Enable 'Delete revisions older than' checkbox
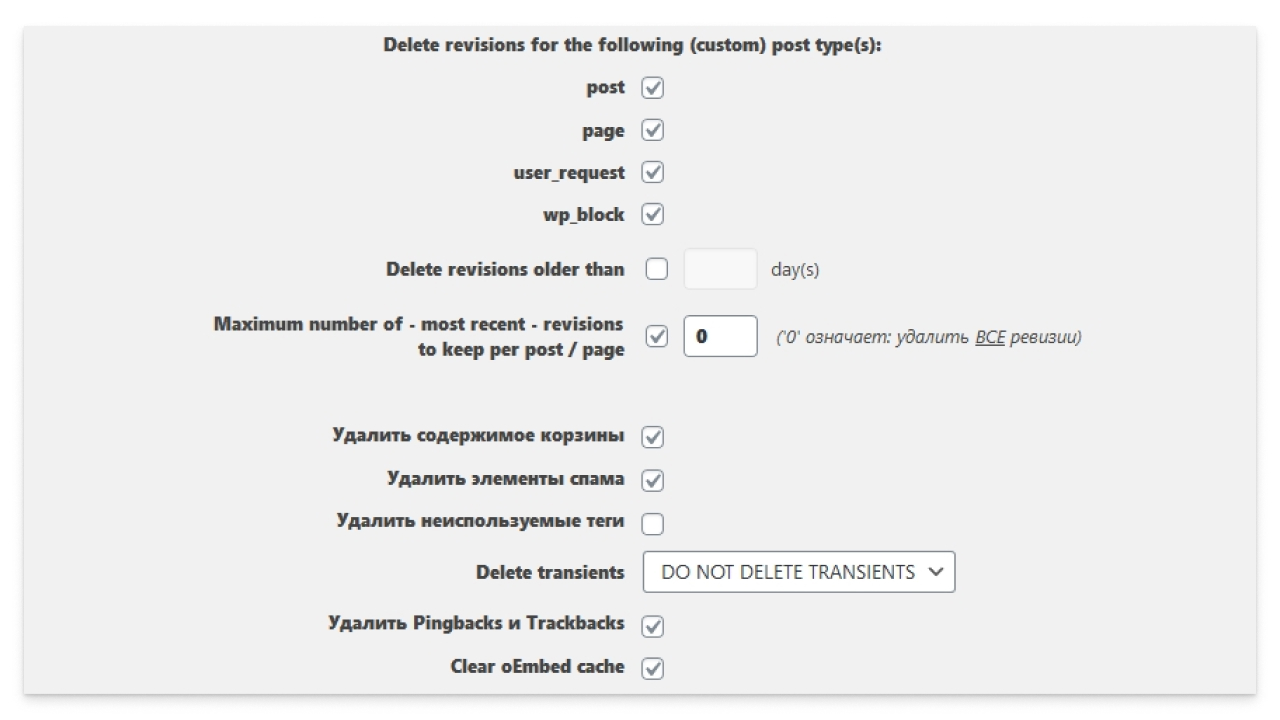1280x720 pixels. coord(656,270)
